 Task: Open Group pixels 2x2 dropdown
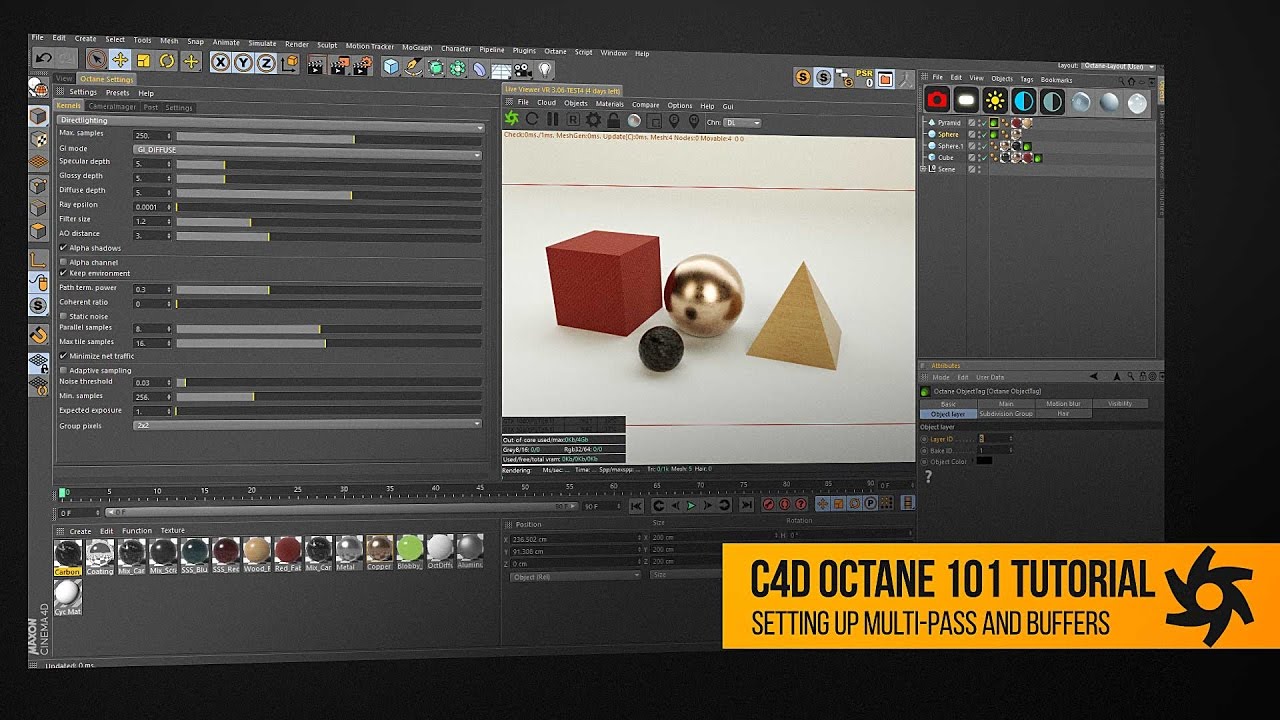point(308,425)
